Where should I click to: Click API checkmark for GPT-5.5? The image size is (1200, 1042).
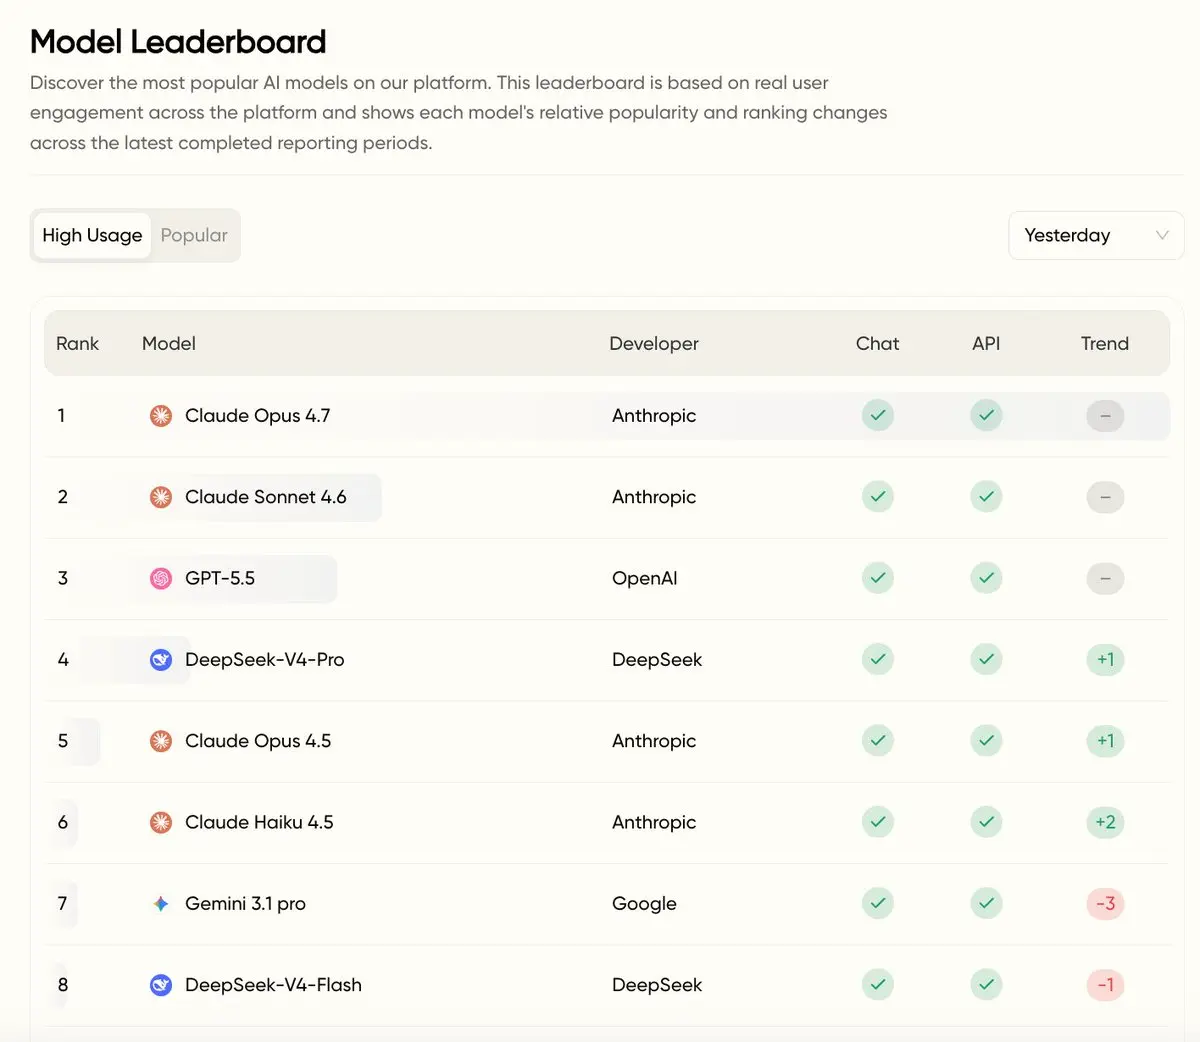coord(986,578)
